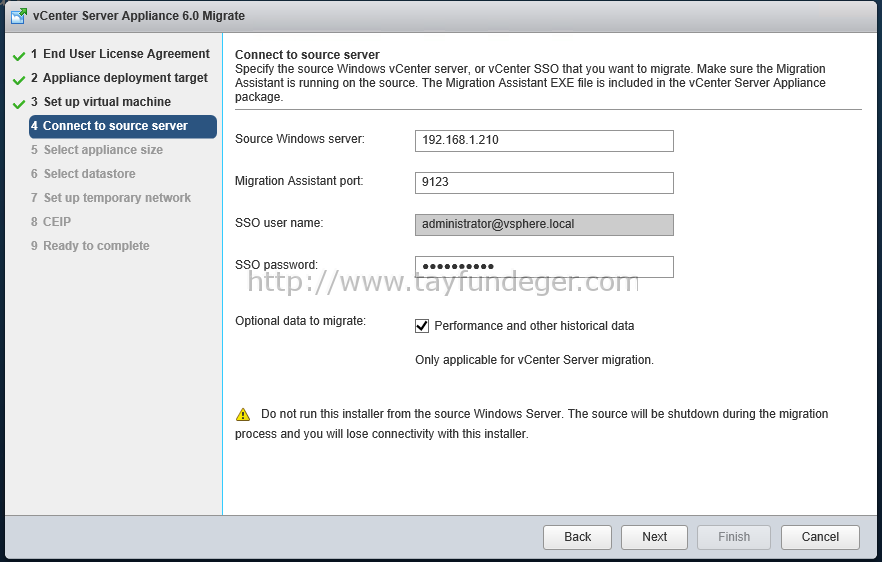Click the Migration Assistant port label
This screenshot has width=882, height=562.
(x=299, y=181)
